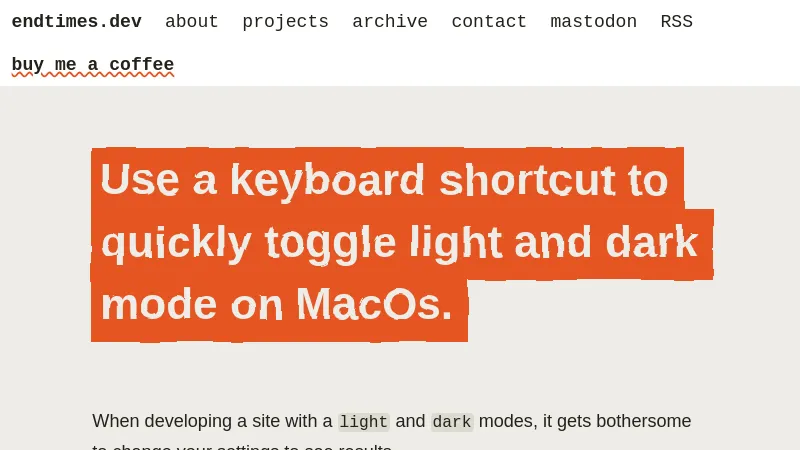Click the word 'keyboard' in the headline
This screenshot has width=800, height=450.
tap(327, 180)
